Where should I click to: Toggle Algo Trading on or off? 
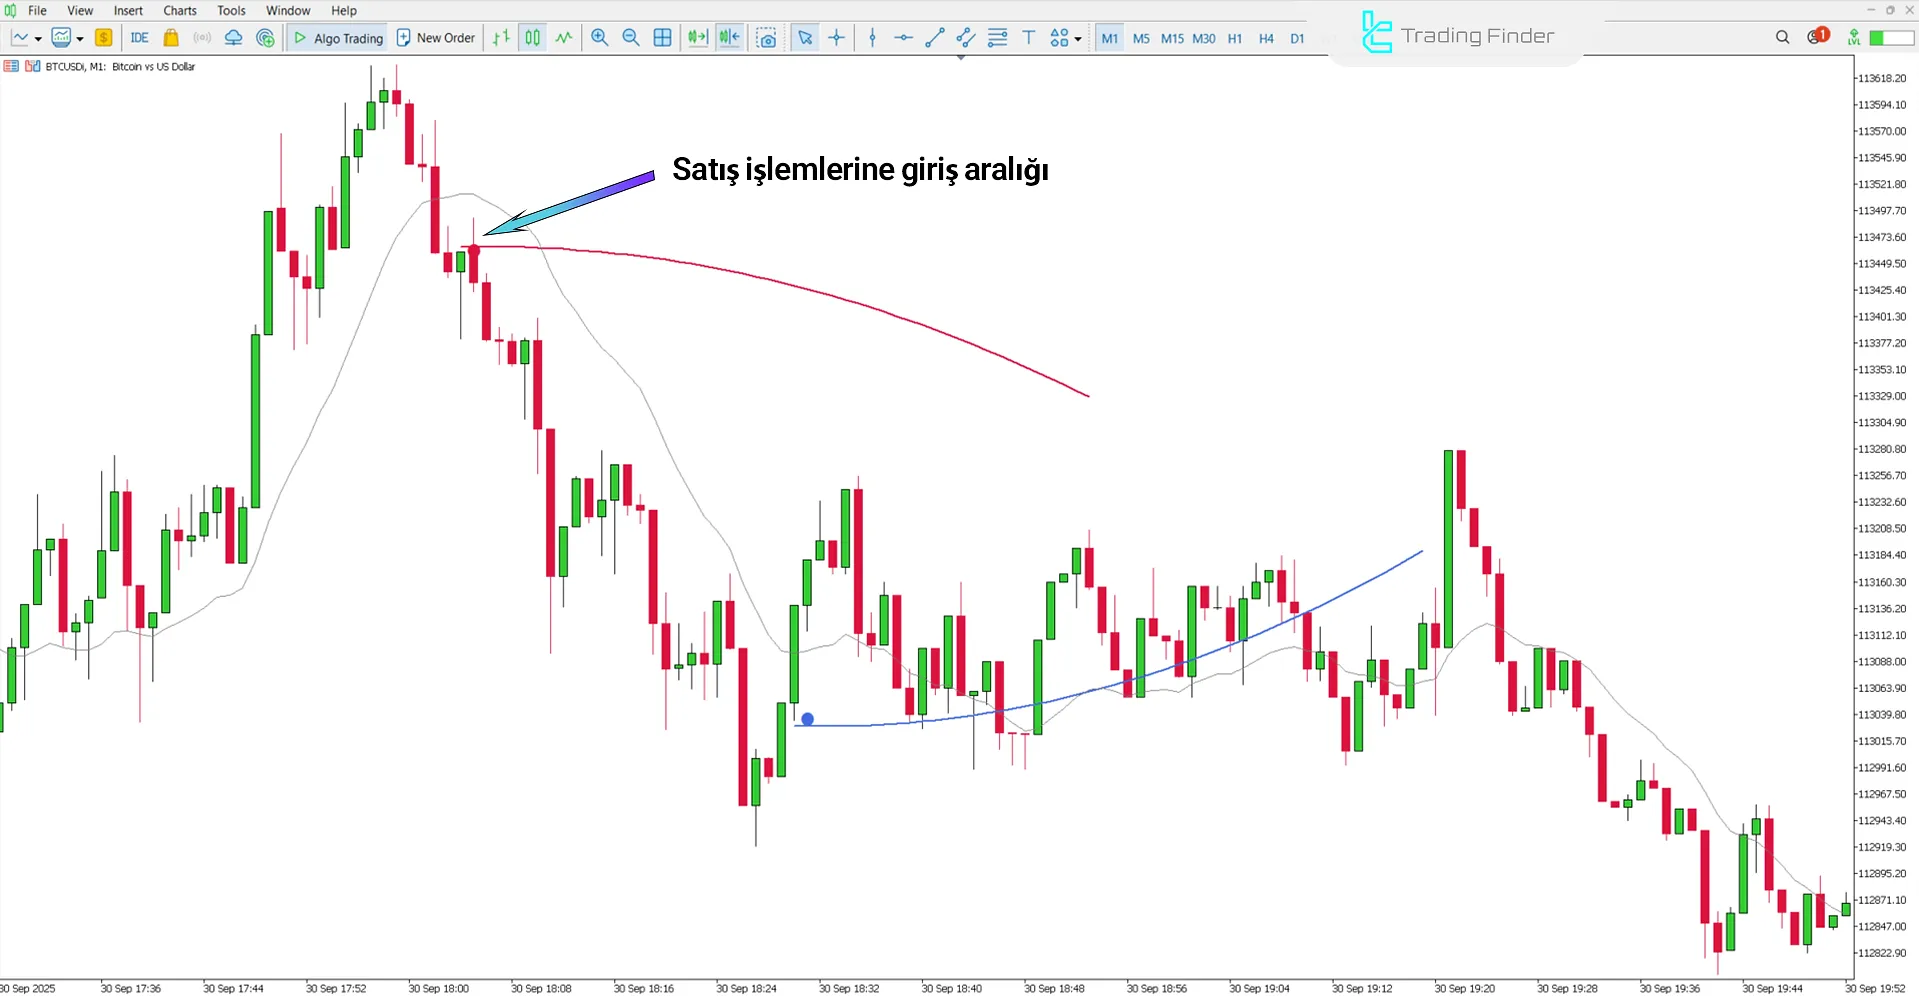coord(338,38)
